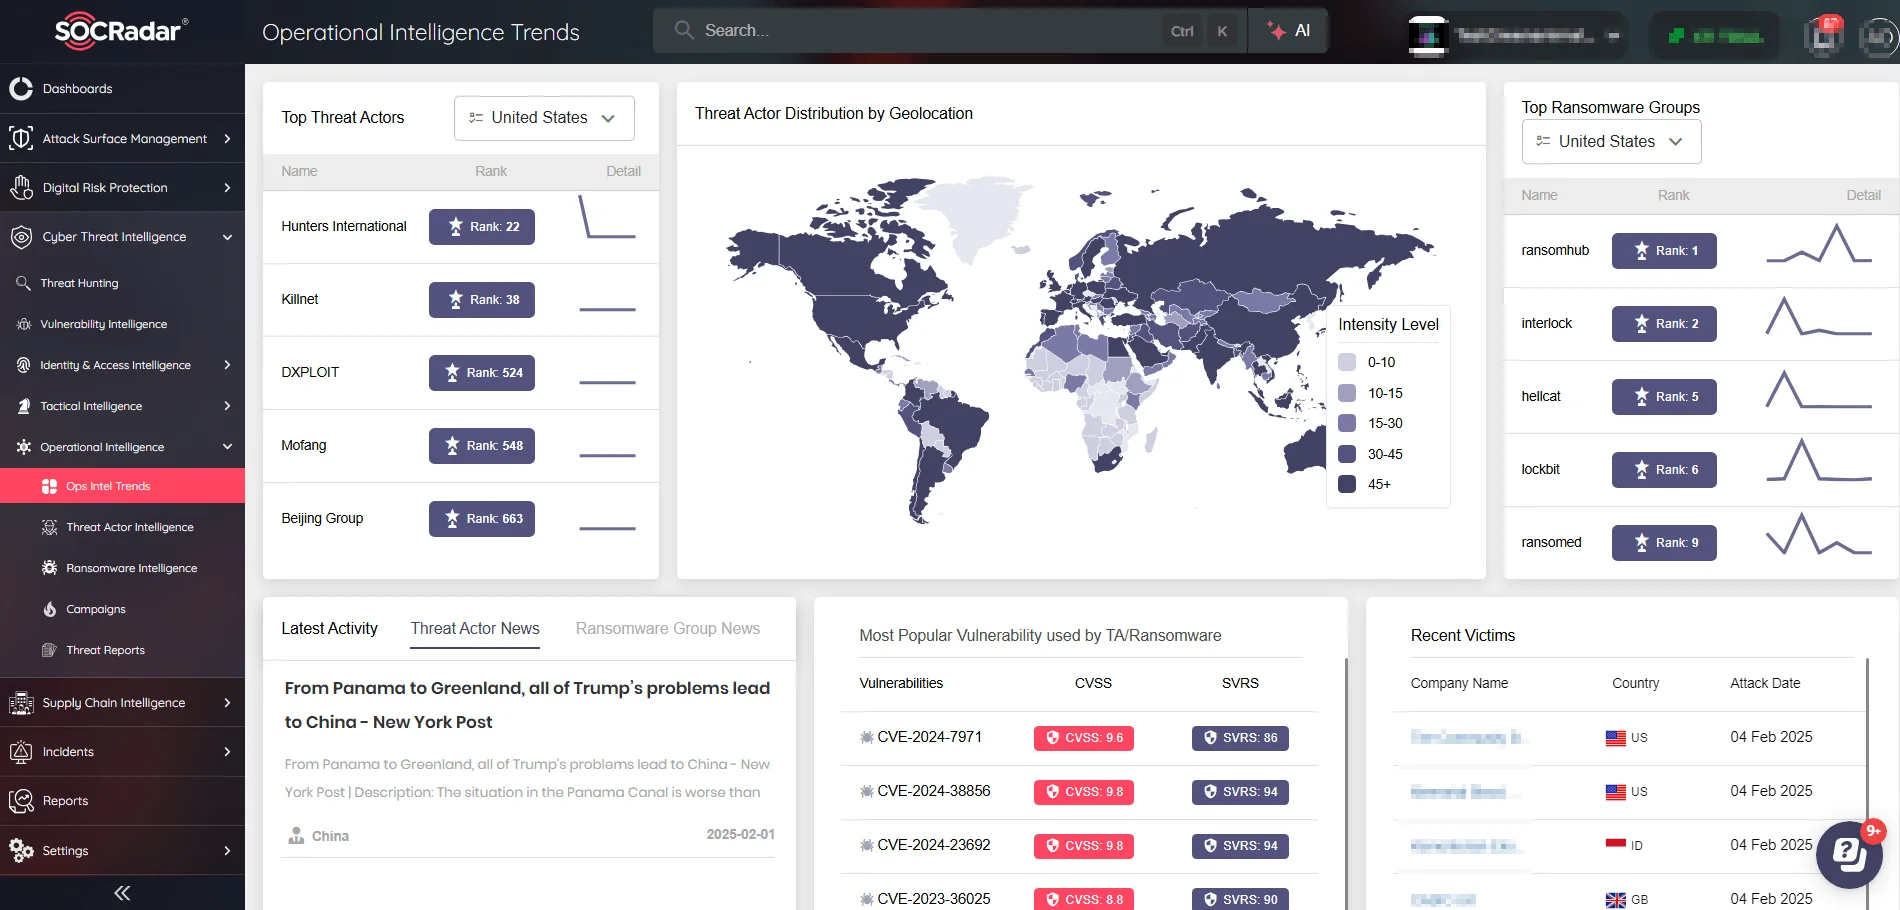
Task: Click SVRS 94 badge for CVE-2024-38856
Action: 1240,792
